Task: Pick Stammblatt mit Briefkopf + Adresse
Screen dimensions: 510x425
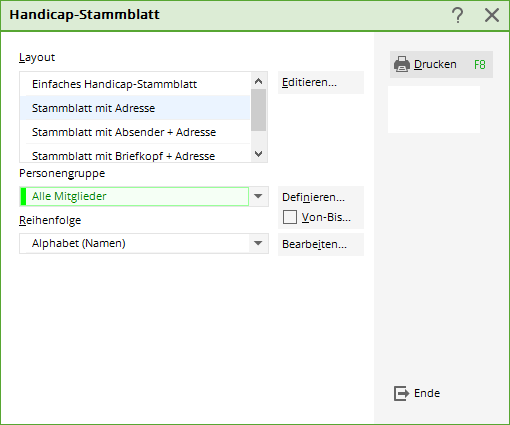Action: point(135,154)
